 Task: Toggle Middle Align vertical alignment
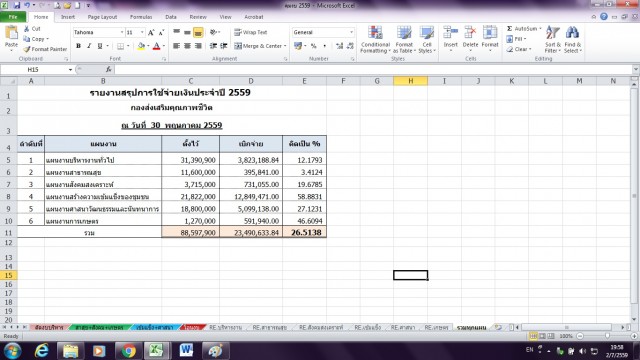point(187,32)
